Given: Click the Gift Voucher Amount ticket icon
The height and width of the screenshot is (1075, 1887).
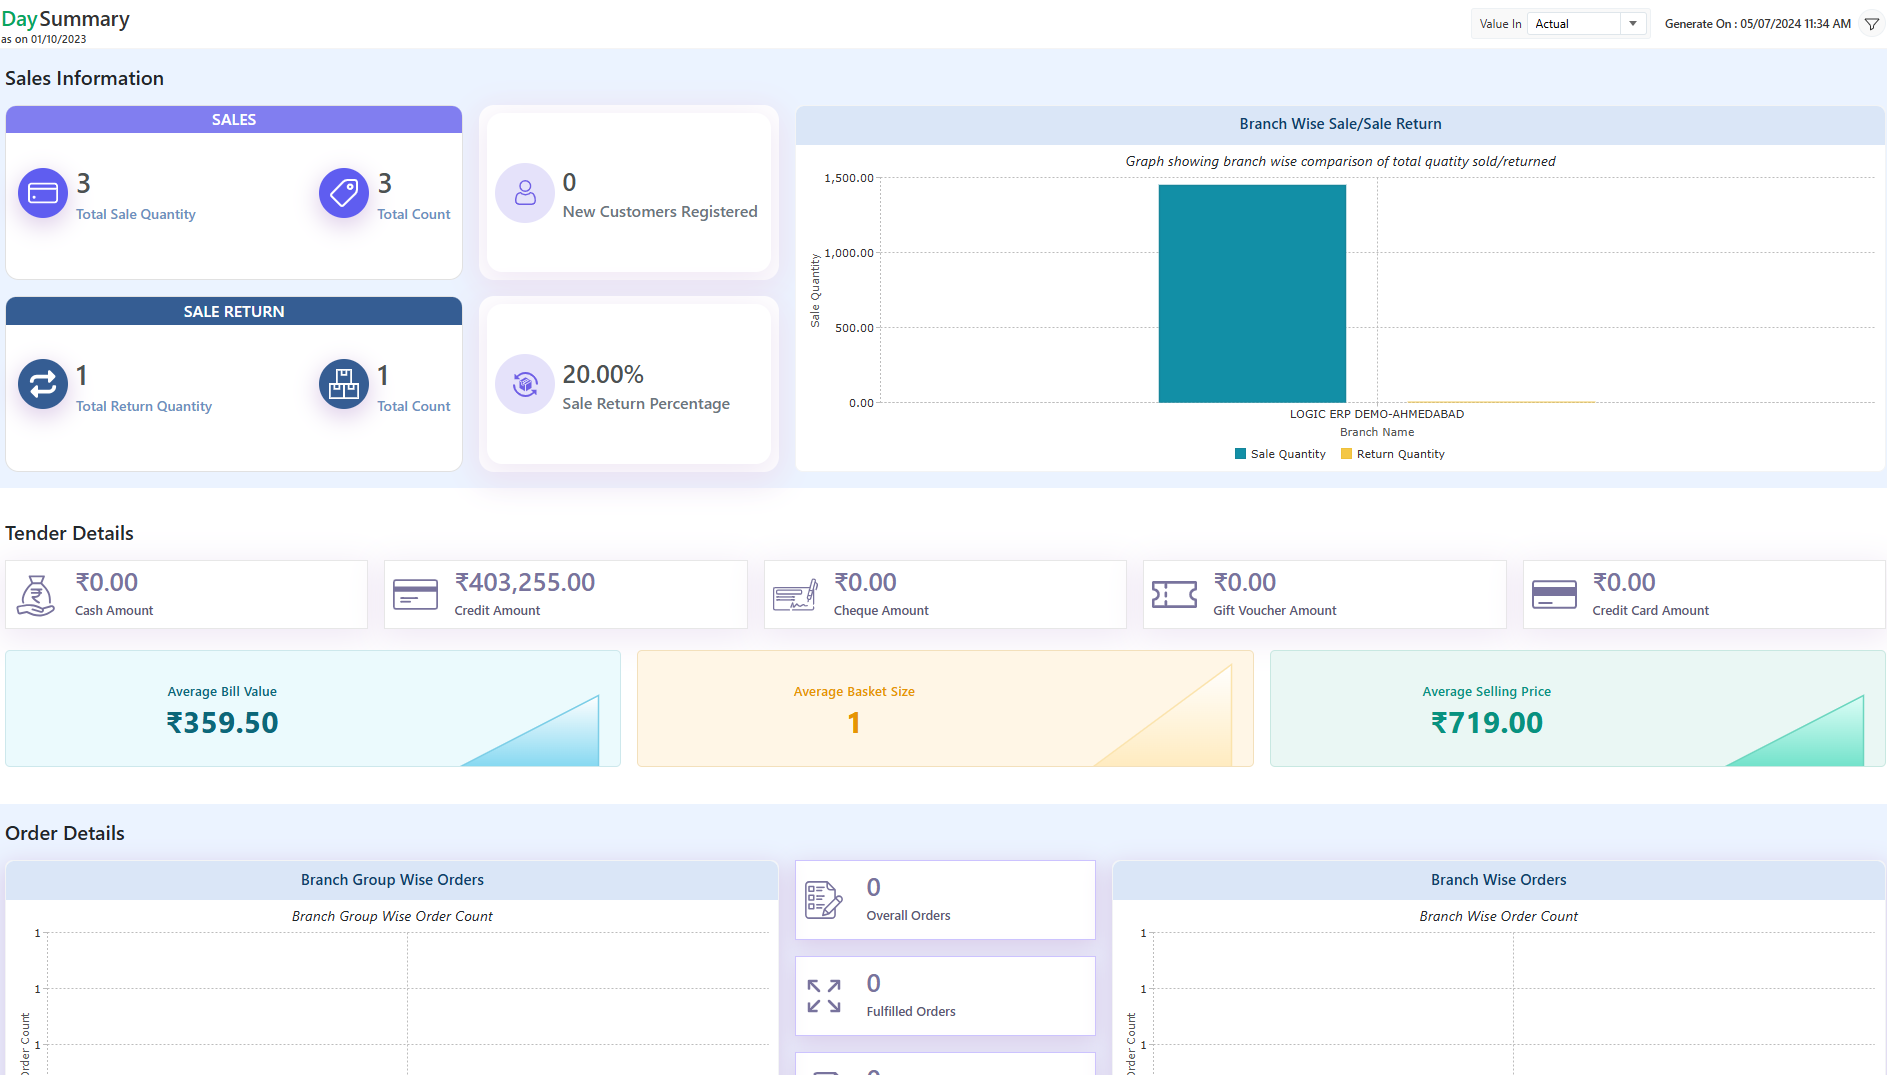Looking at the screenshot, I should pyautogui.click(x=1174, y=595).
